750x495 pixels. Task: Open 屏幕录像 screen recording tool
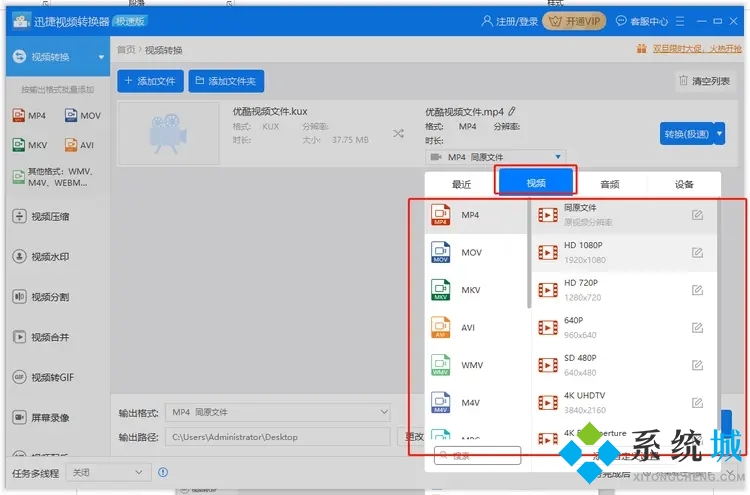[41, 418]
